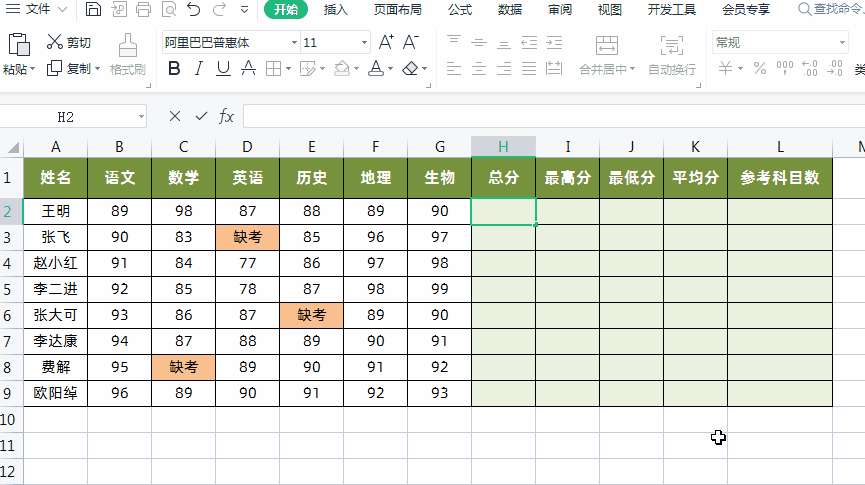The width and height of the screenshot is (865, 485).
Task: Increase font size with A+ icon
Action: pos(386,42)
